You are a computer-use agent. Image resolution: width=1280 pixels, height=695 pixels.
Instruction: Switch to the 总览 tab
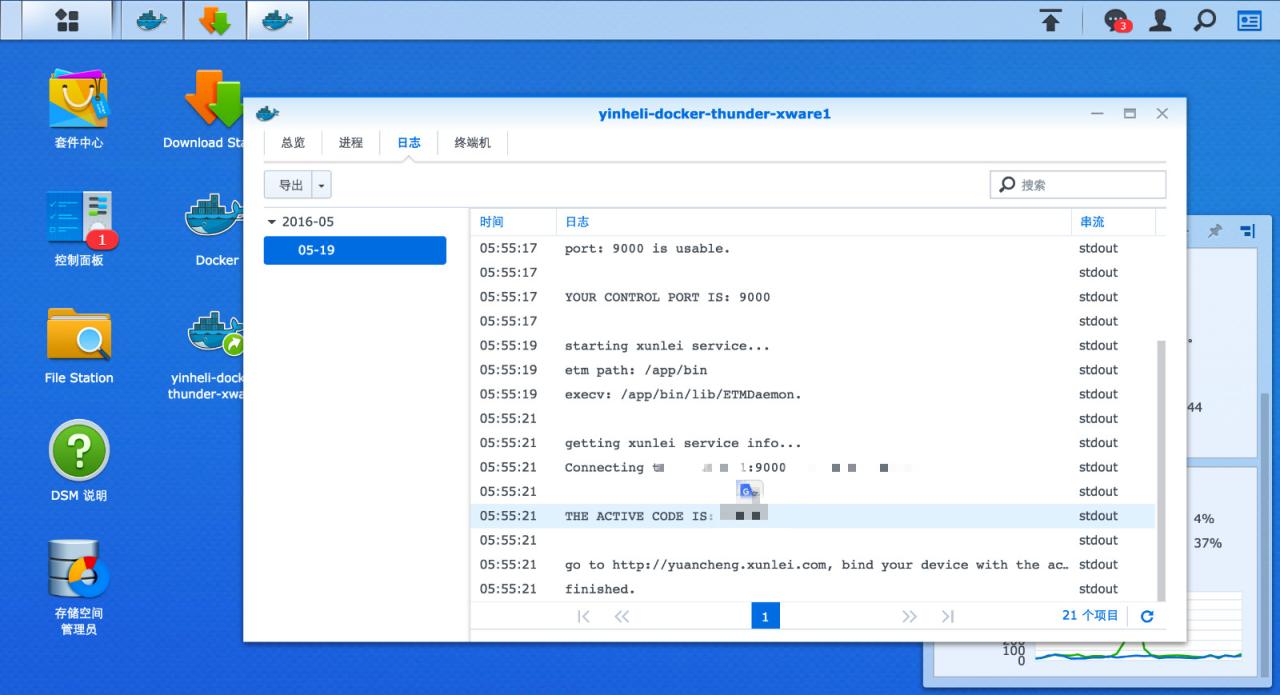(293, 143)
